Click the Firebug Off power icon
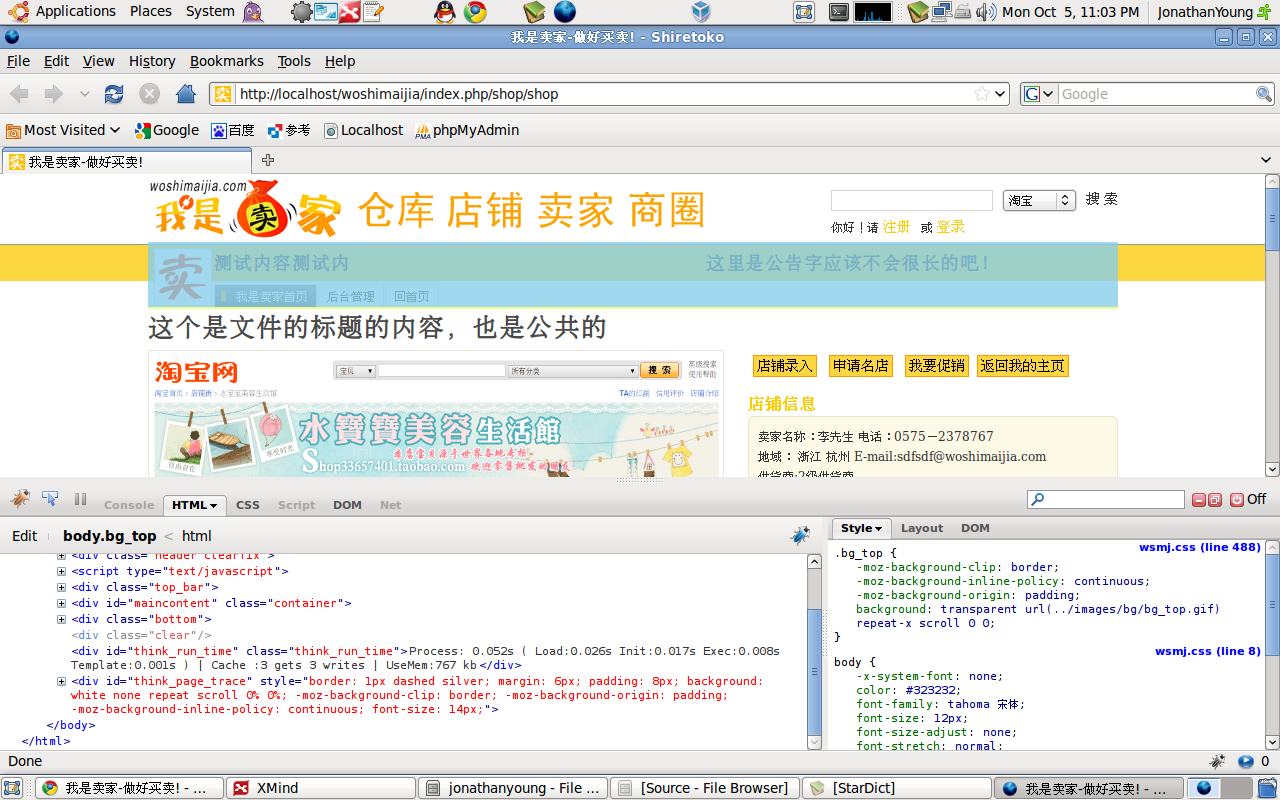The width and height of the screenshot is (1280, 800). click(1237, 499)
